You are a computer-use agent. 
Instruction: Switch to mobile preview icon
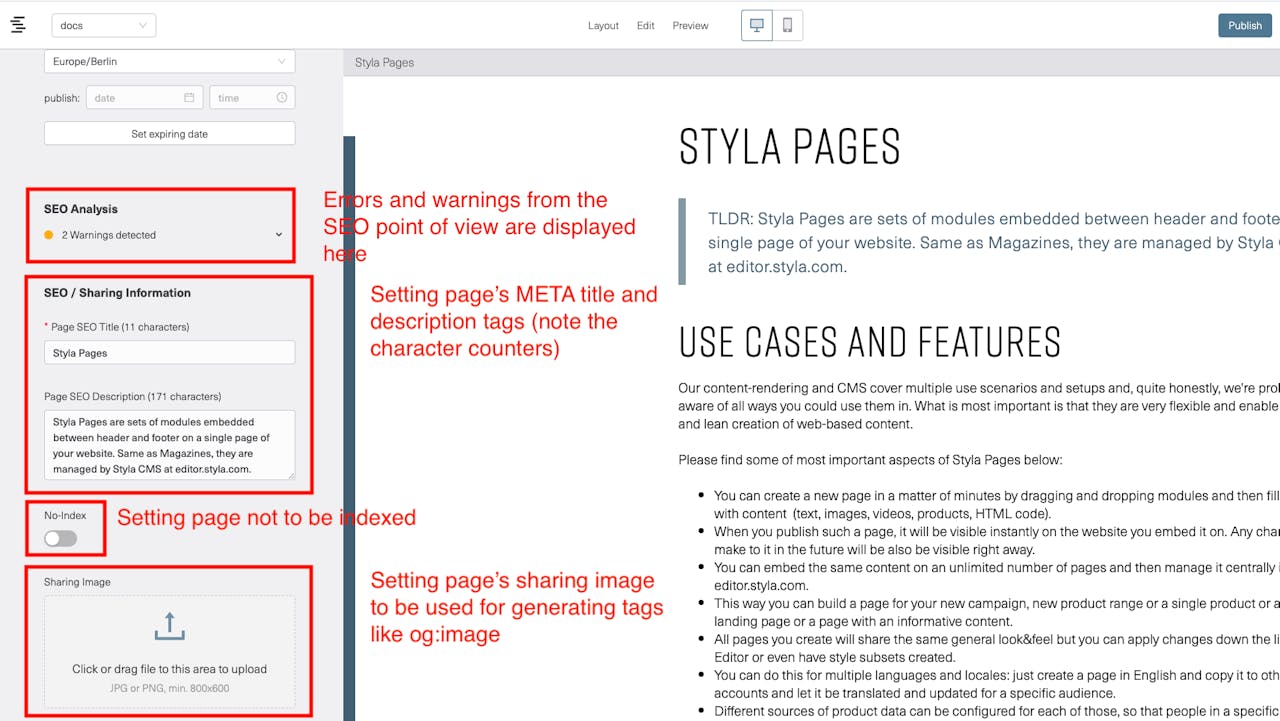click(787, 25)
